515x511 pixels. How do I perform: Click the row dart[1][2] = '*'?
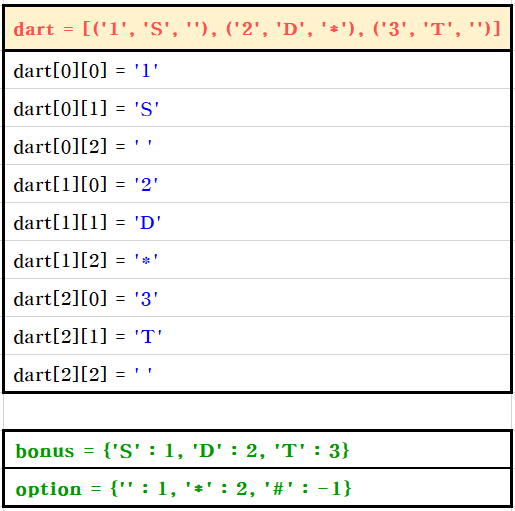[x=257, y=260]
